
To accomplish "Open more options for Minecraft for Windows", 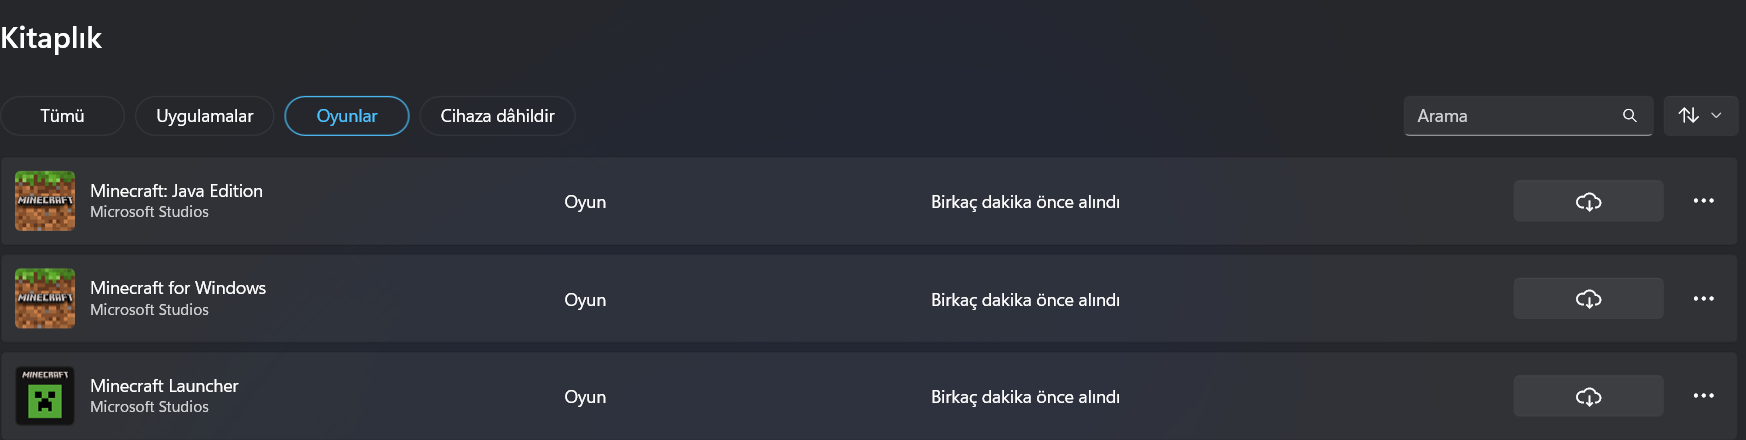I will [x=1704, y=299].
